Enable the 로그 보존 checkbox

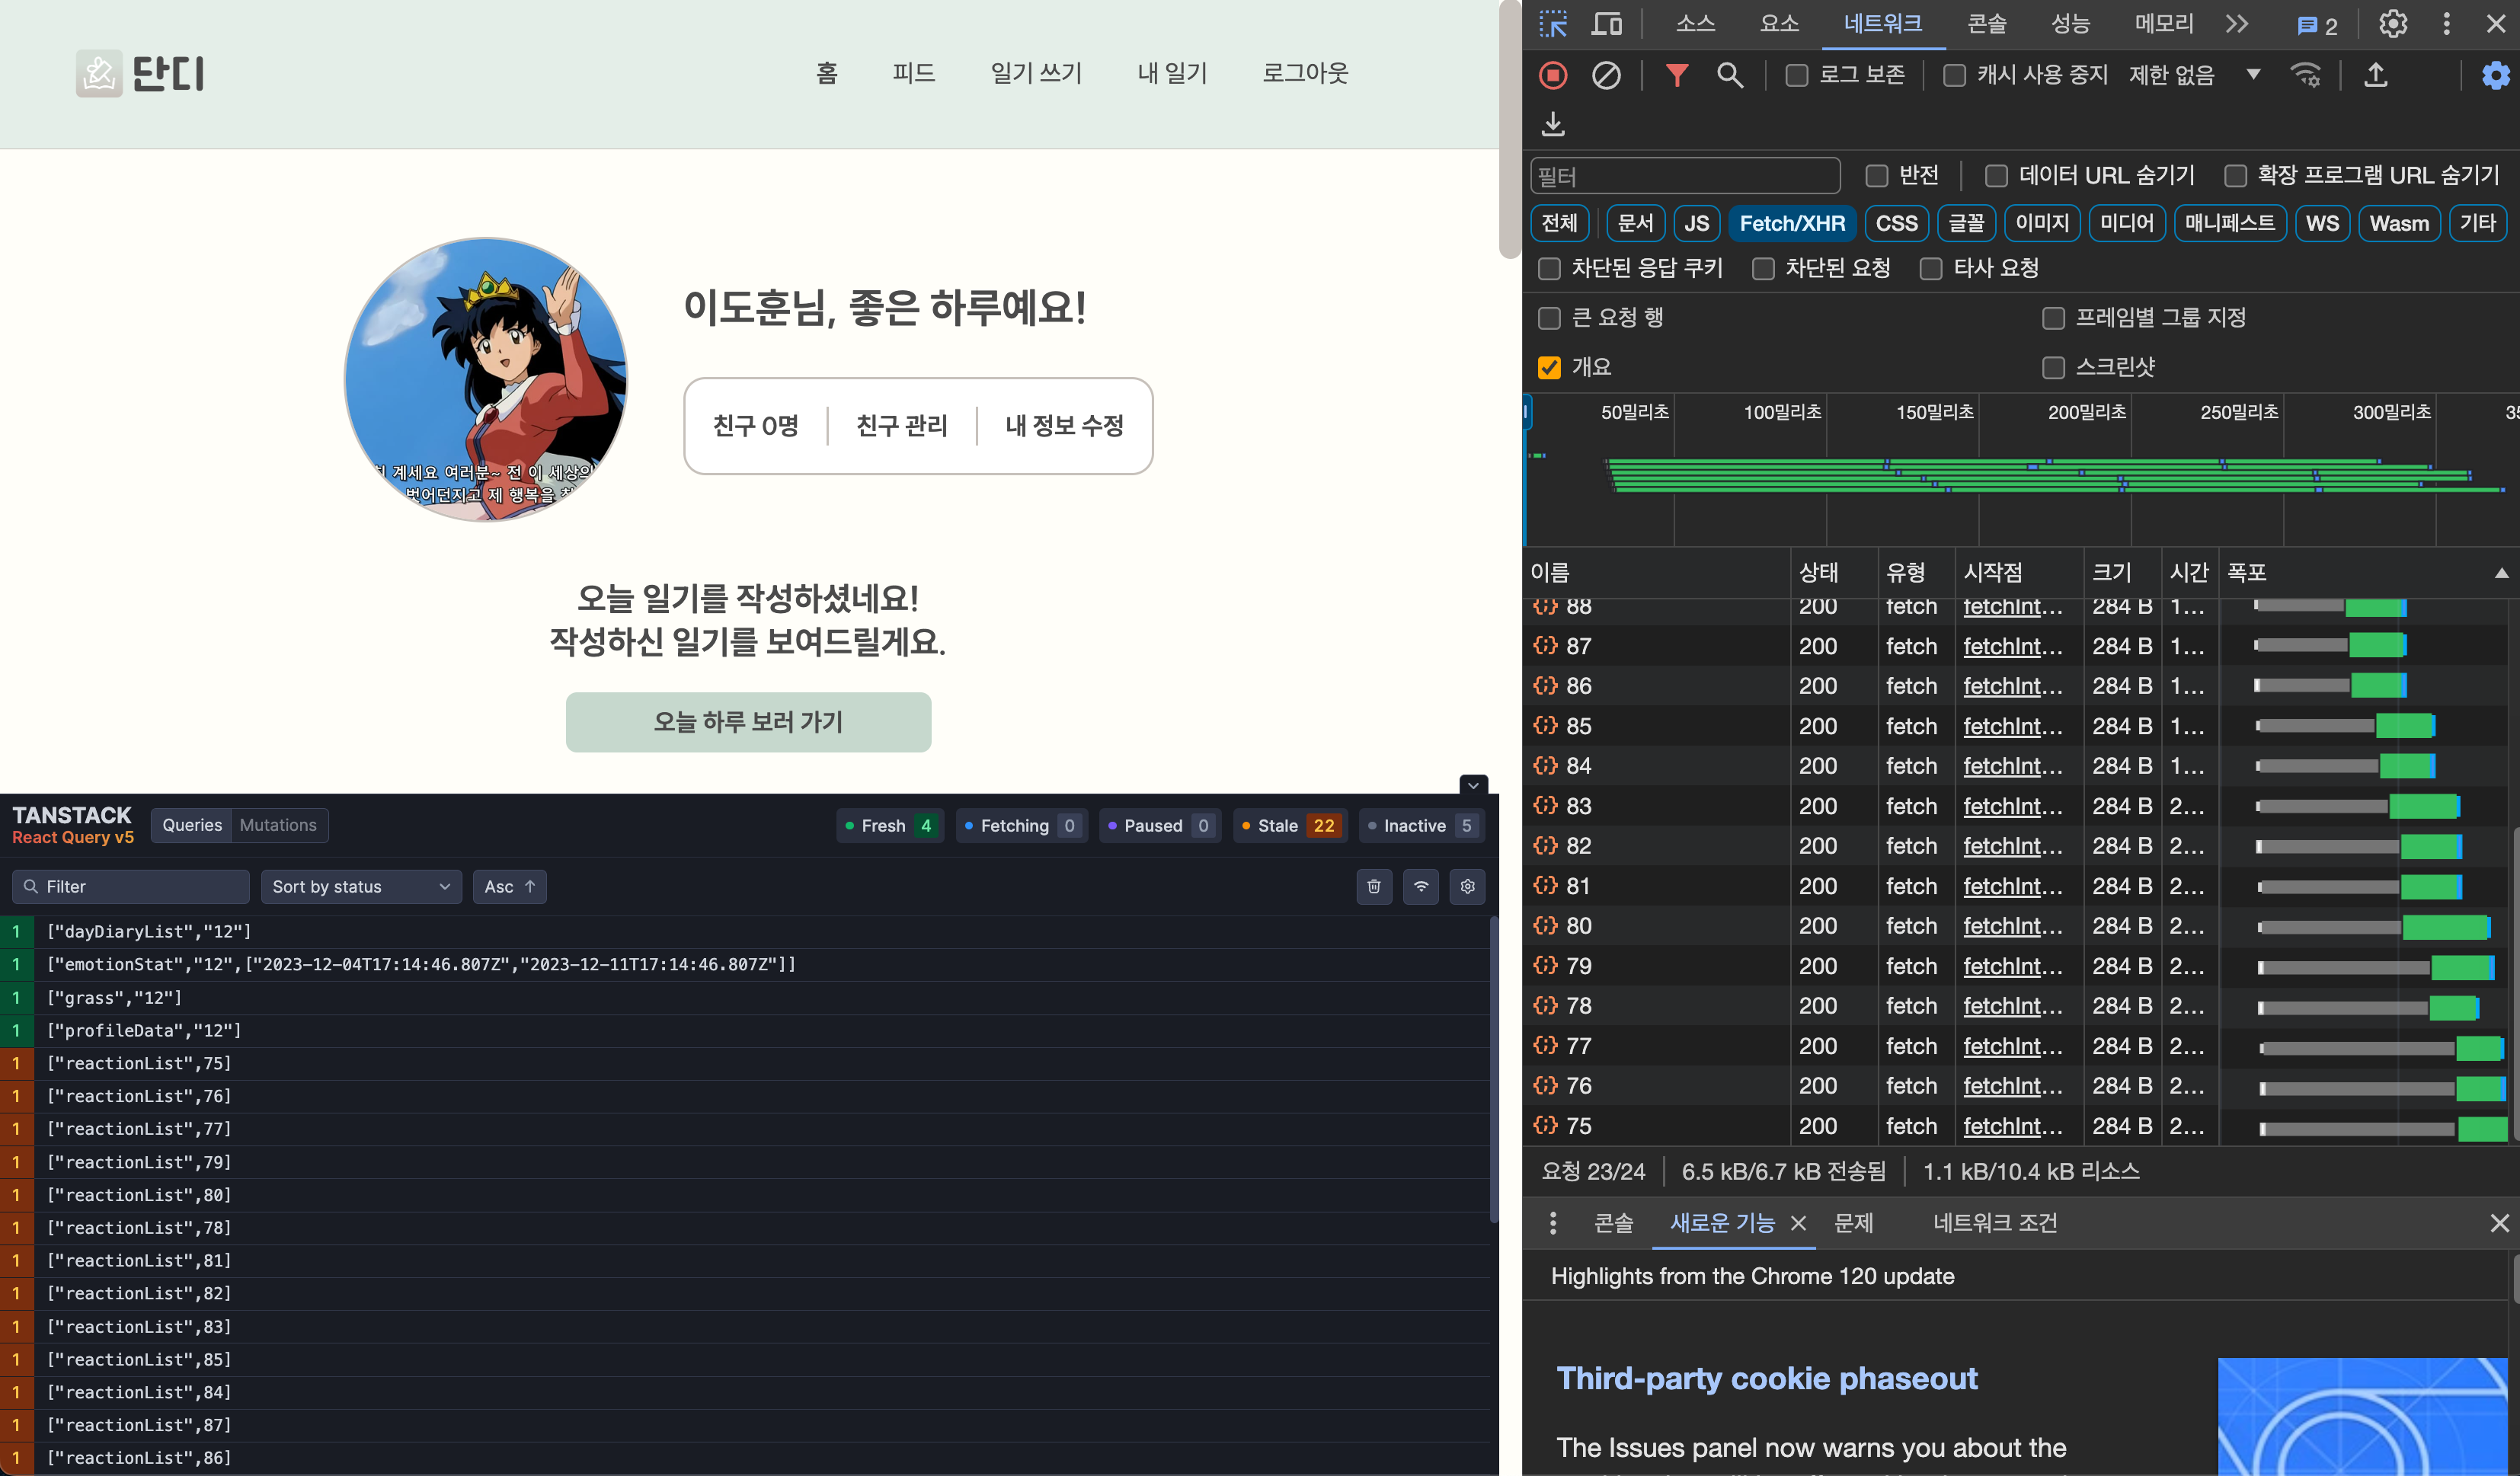(1796, 75)
